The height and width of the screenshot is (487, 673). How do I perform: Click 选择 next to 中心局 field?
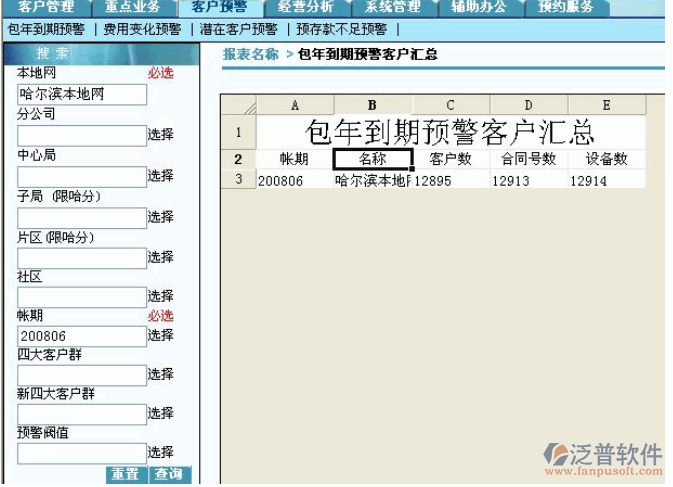[x=161, y=176]
